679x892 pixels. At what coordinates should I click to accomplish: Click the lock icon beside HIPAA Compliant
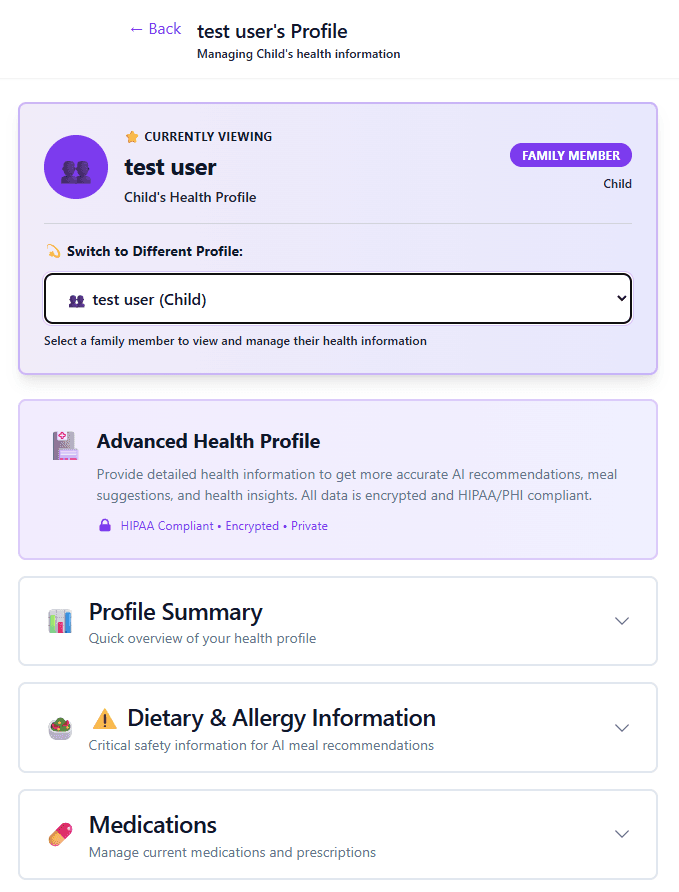coord(104,525)
